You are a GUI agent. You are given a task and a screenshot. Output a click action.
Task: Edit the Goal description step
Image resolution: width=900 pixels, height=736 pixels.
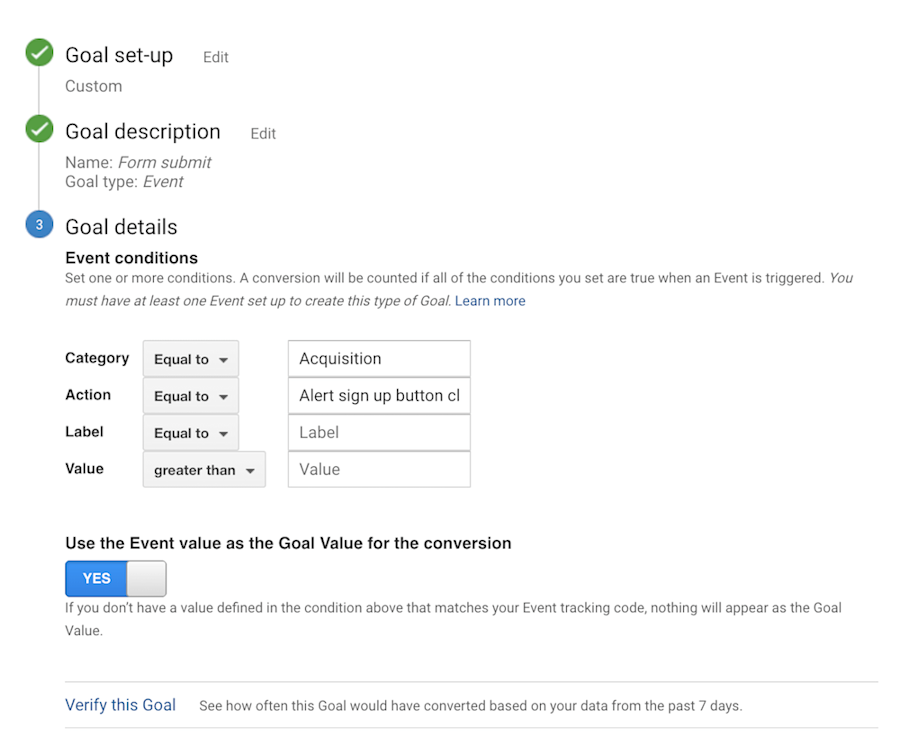coord(263,134)
